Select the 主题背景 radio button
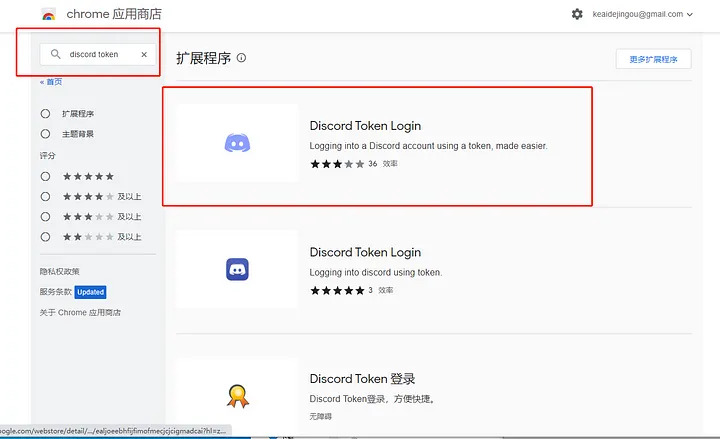The width and height of the screenshot is (720, 439). click(45, 134)
